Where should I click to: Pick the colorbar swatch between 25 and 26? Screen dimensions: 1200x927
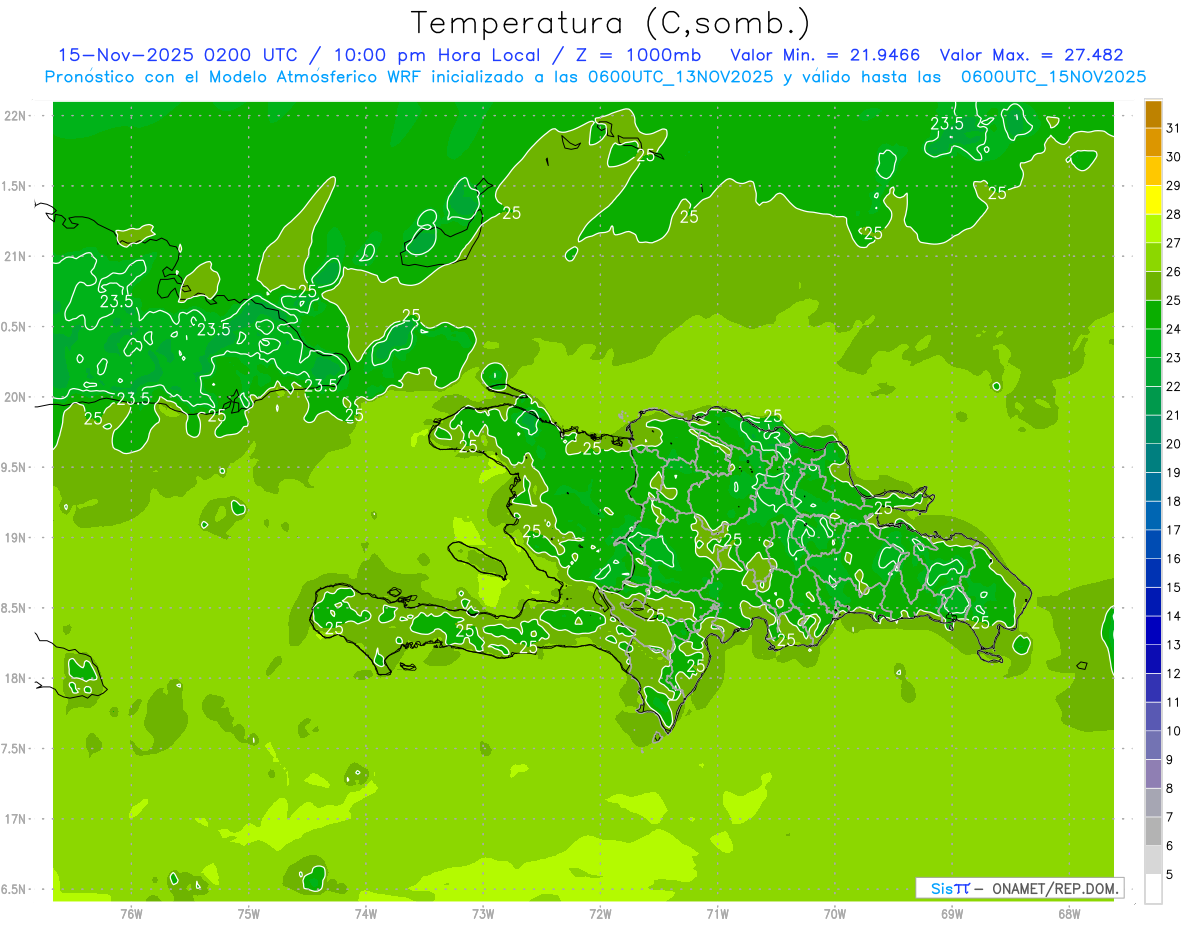pos(1153,286)
